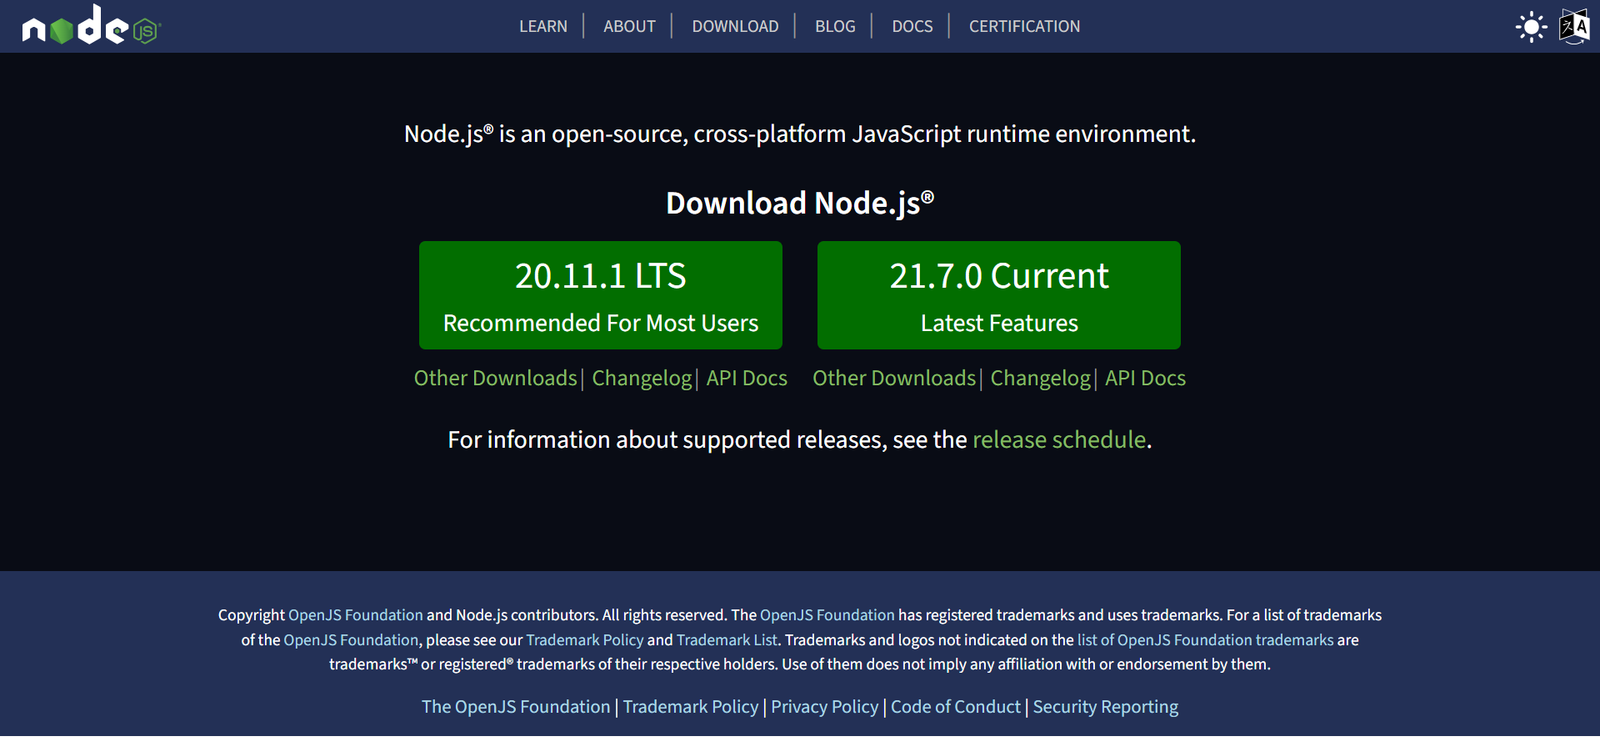Download 20.11.1 LTS version
The width and height of the screenshot is (1600, 738).
tap(600, 295)
